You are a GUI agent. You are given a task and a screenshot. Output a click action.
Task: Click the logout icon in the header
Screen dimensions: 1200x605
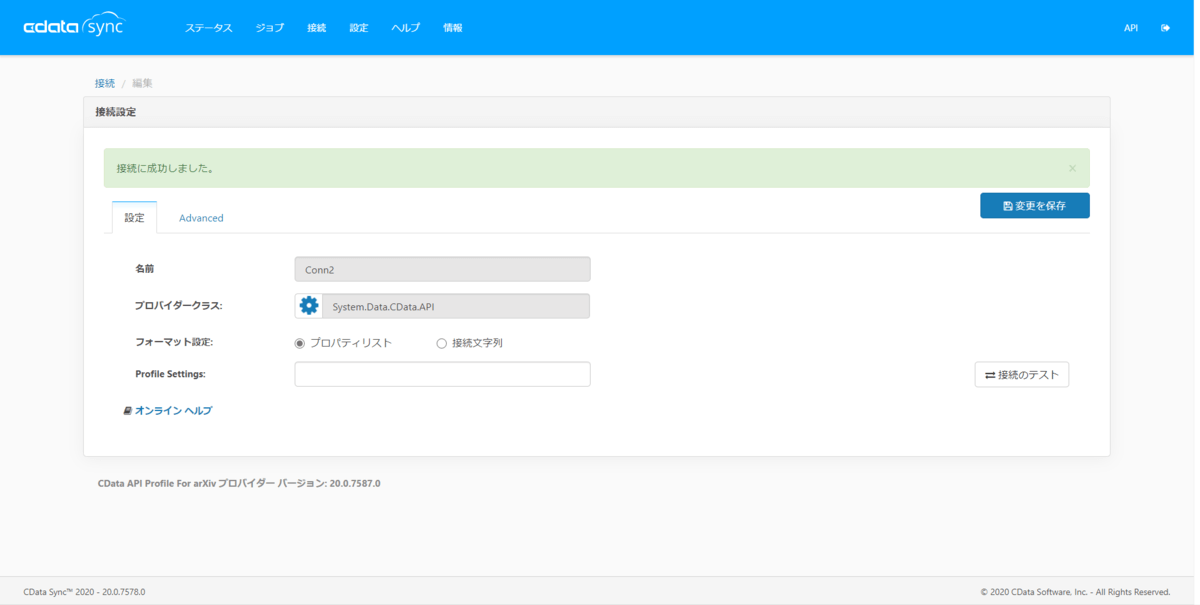coord(1165,28)
